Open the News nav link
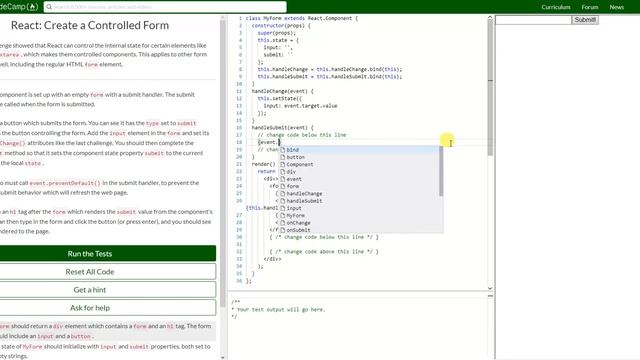 click(x=616, y=7)
